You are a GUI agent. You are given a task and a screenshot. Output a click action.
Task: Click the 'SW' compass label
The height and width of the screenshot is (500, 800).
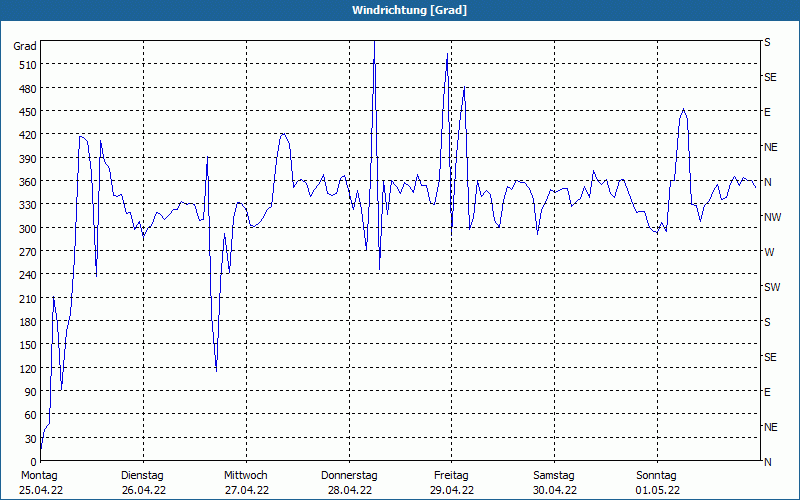[x=772, y=287]
